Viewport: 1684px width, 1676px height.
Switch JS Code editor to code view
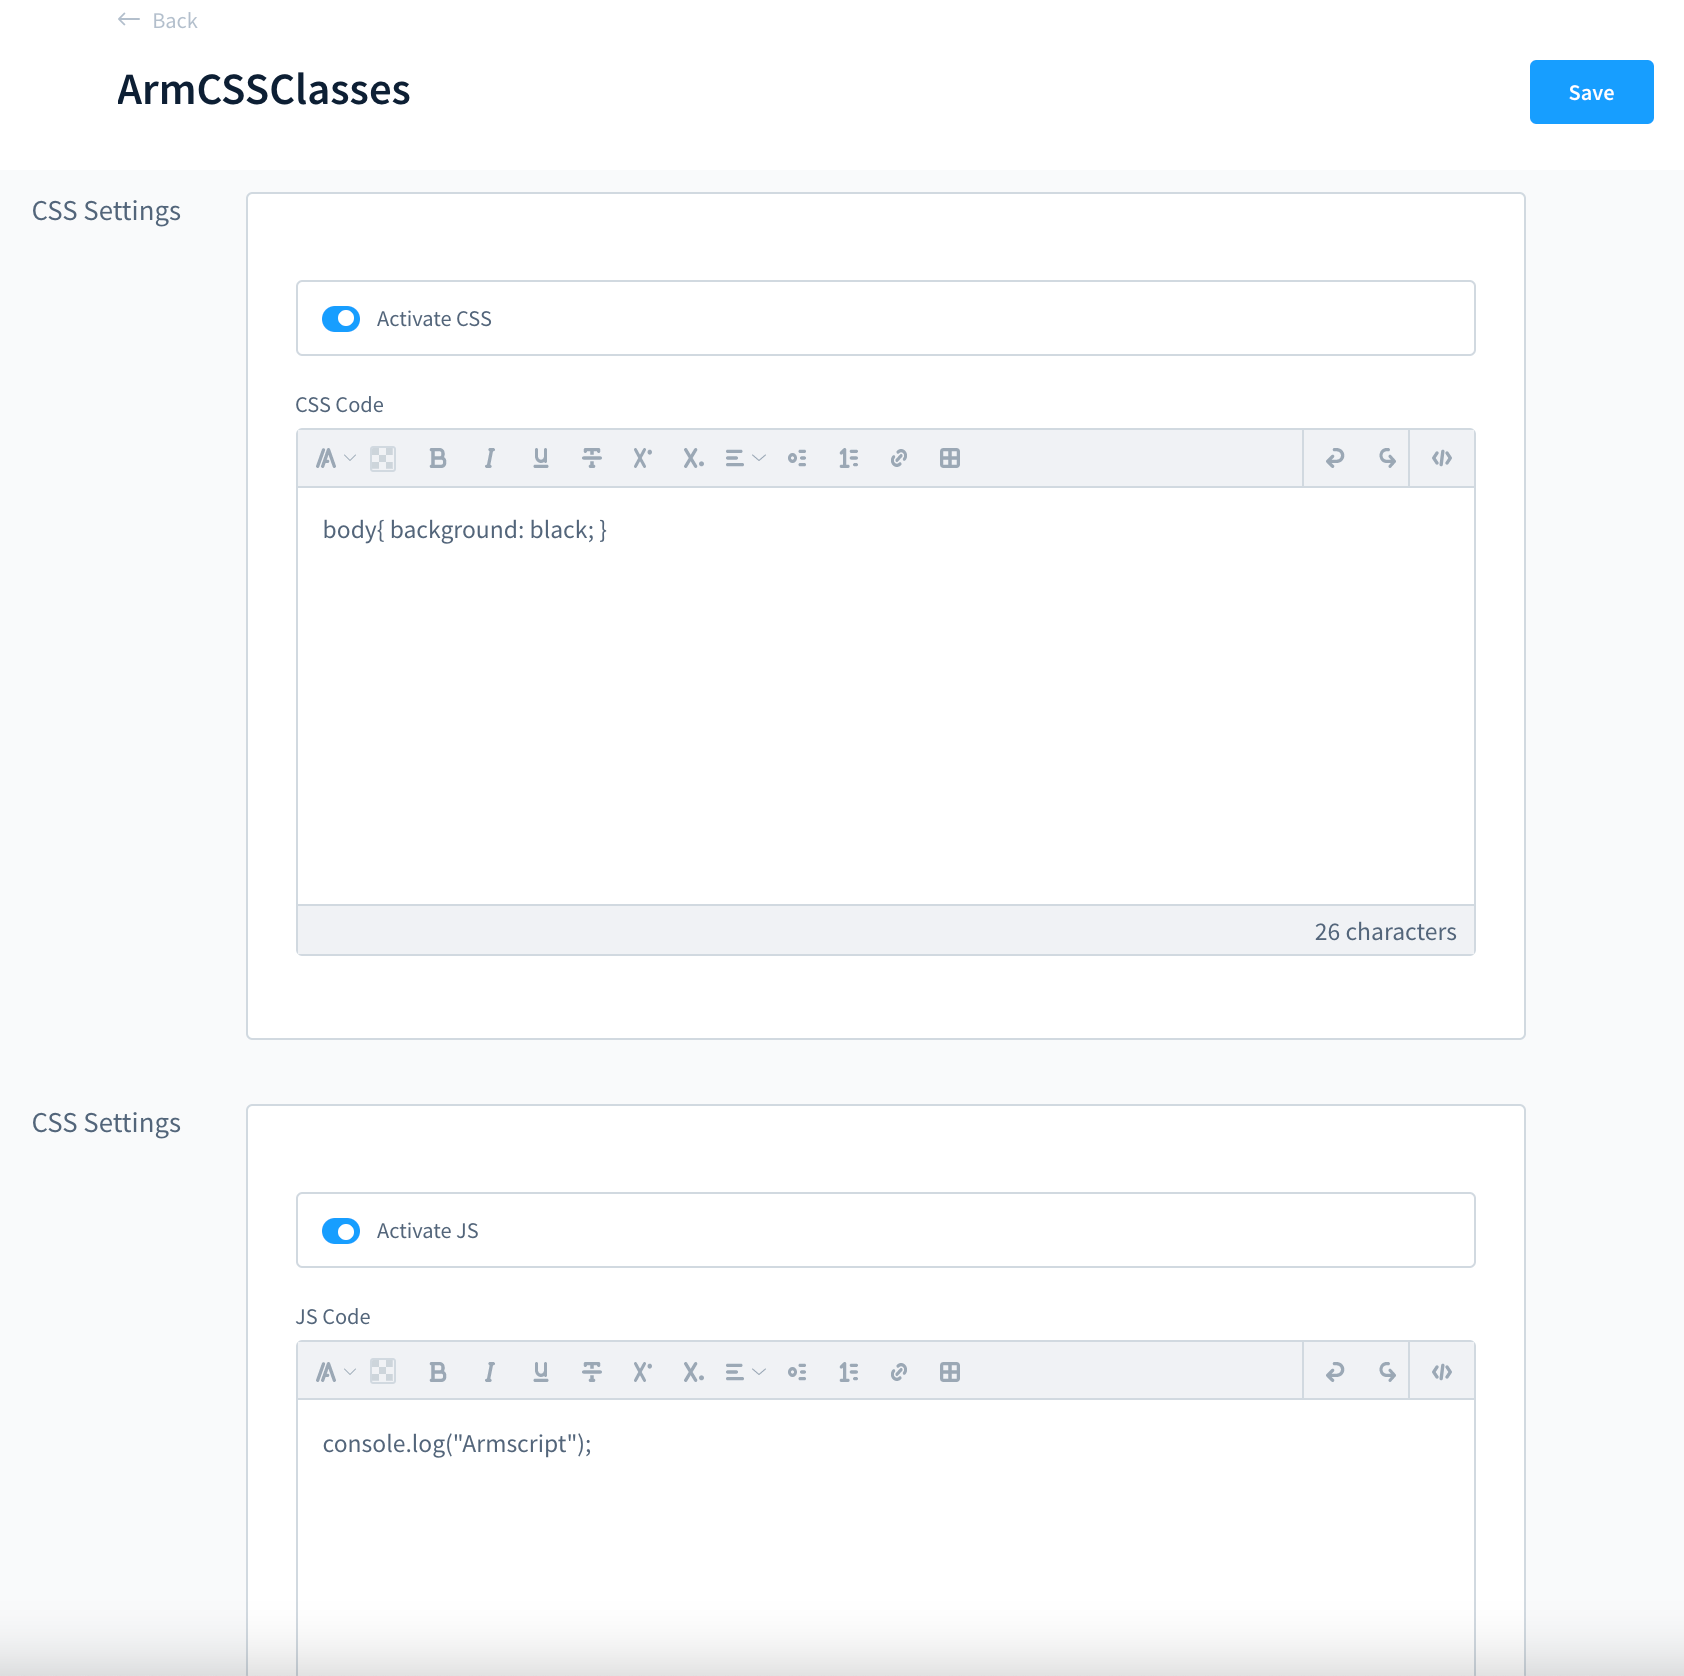pos(1442,1372)
